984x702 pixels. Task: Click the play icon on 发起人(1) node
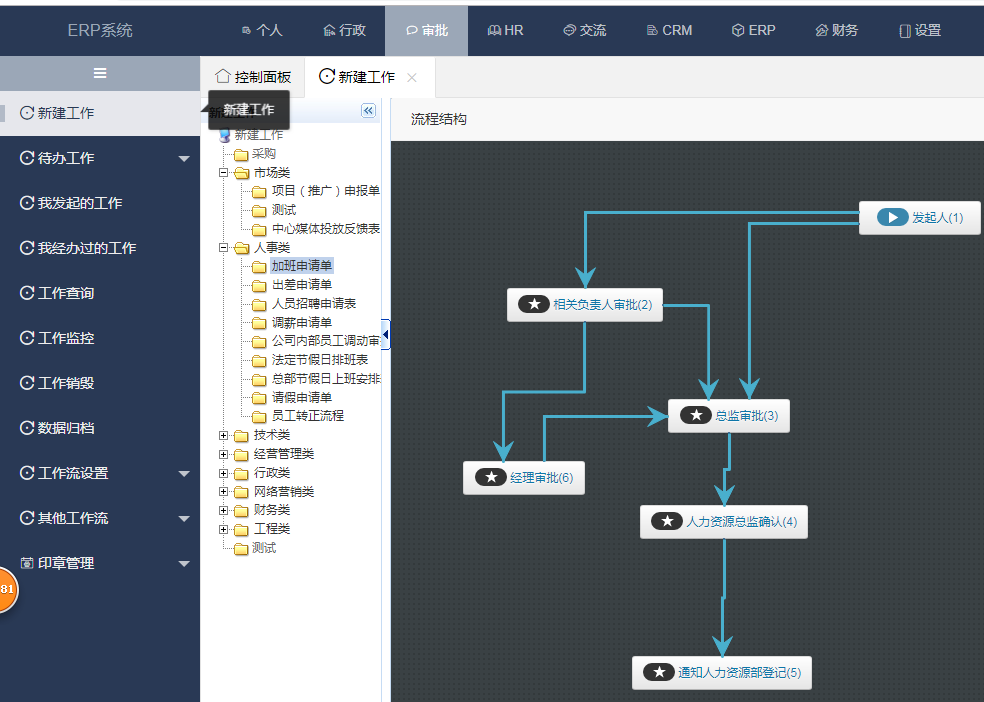point(892,217)
